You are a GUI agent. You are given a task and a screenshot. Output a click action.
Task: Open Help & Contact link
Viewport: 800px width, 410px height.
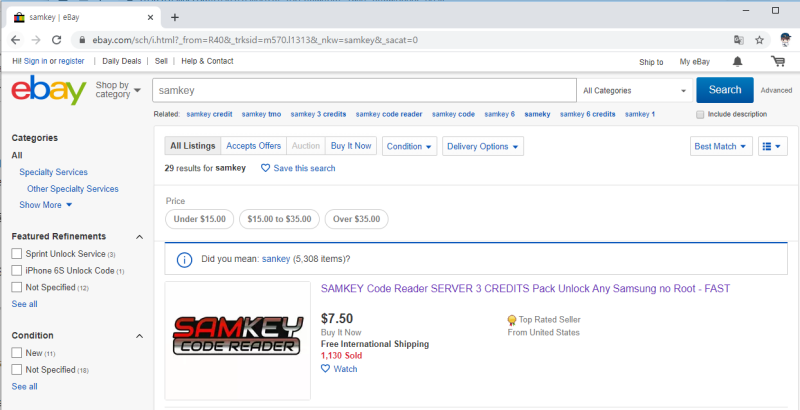click(x=207, y=61)
